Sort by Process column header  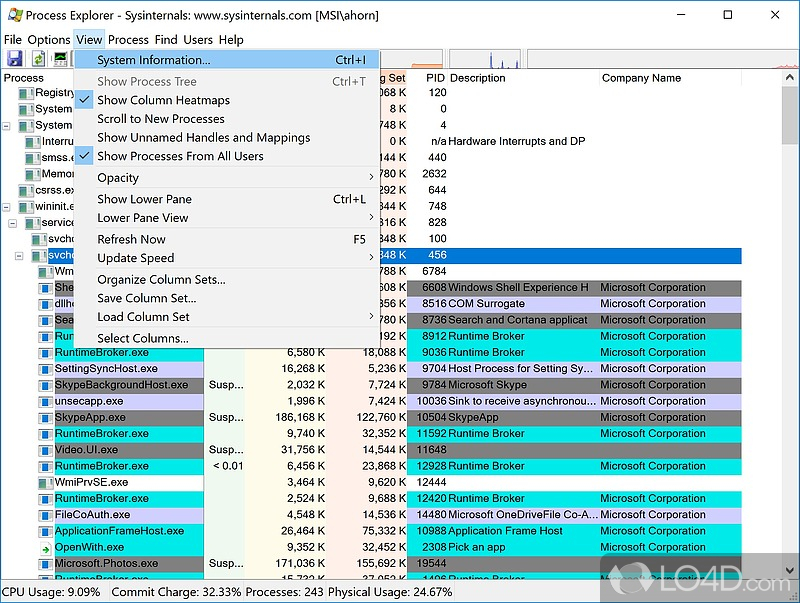37,78
